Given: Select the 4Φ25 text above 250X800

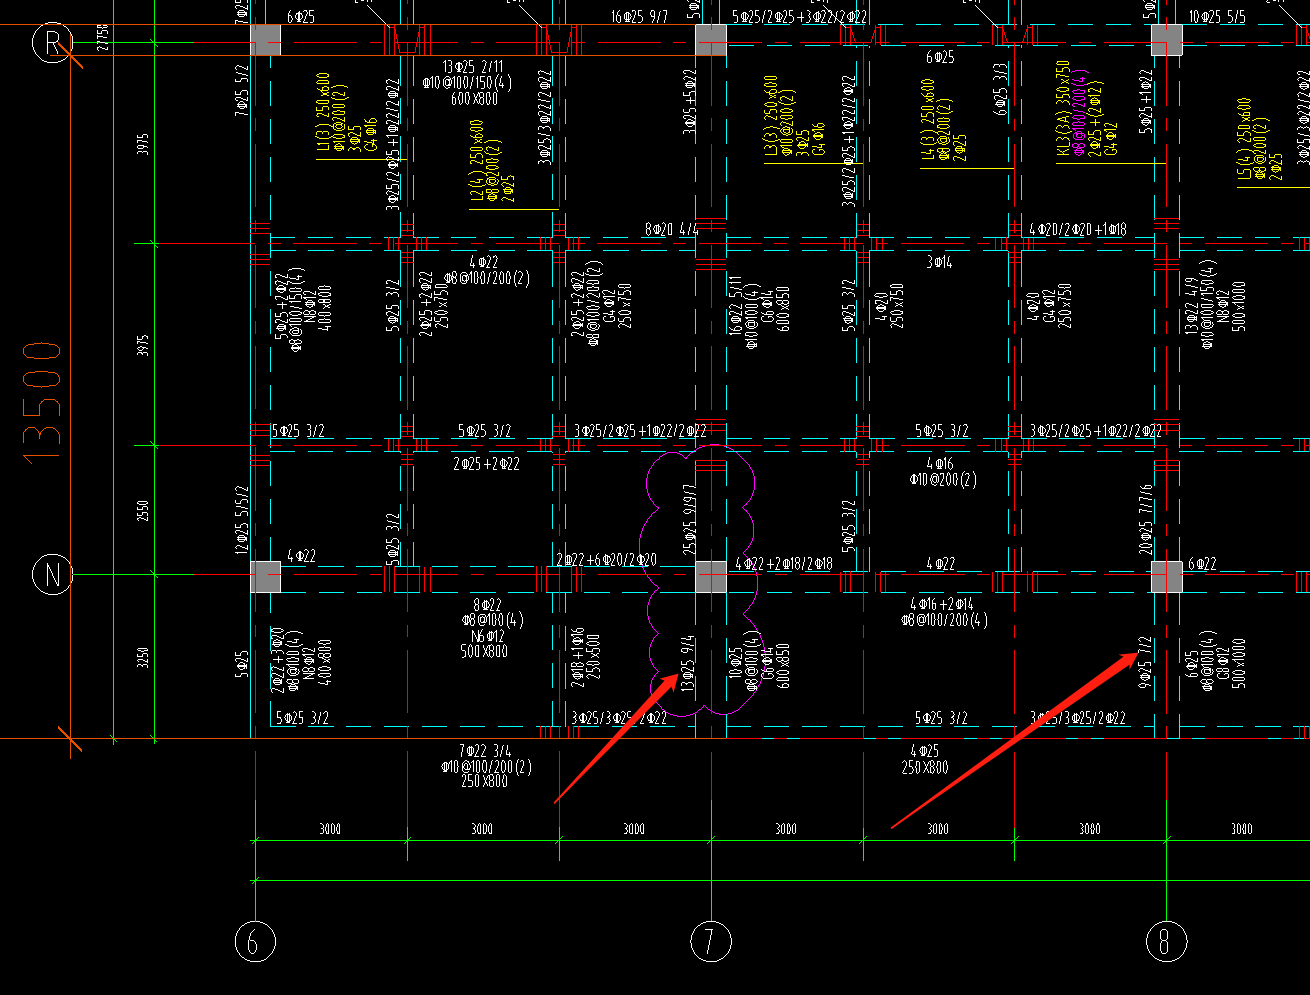Looking at the screenshot, I should pyautogui.click(x=925, y=751).
